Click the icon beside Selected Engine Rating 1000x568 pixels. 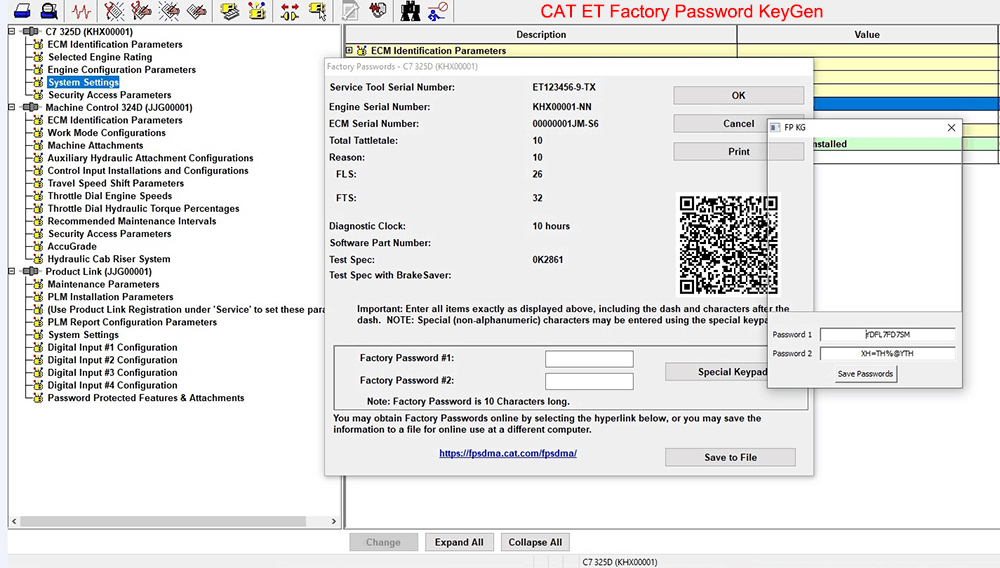click(38, 57)
